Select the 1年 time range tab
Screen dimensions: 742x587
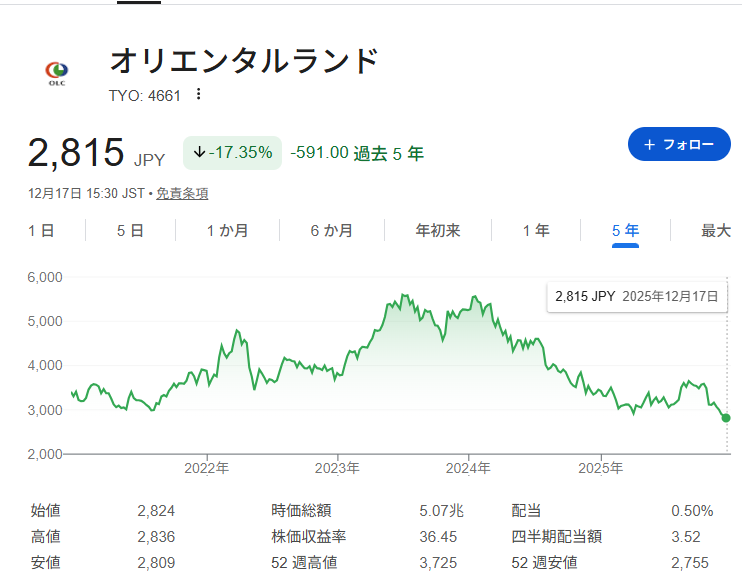tap(536, 231)
